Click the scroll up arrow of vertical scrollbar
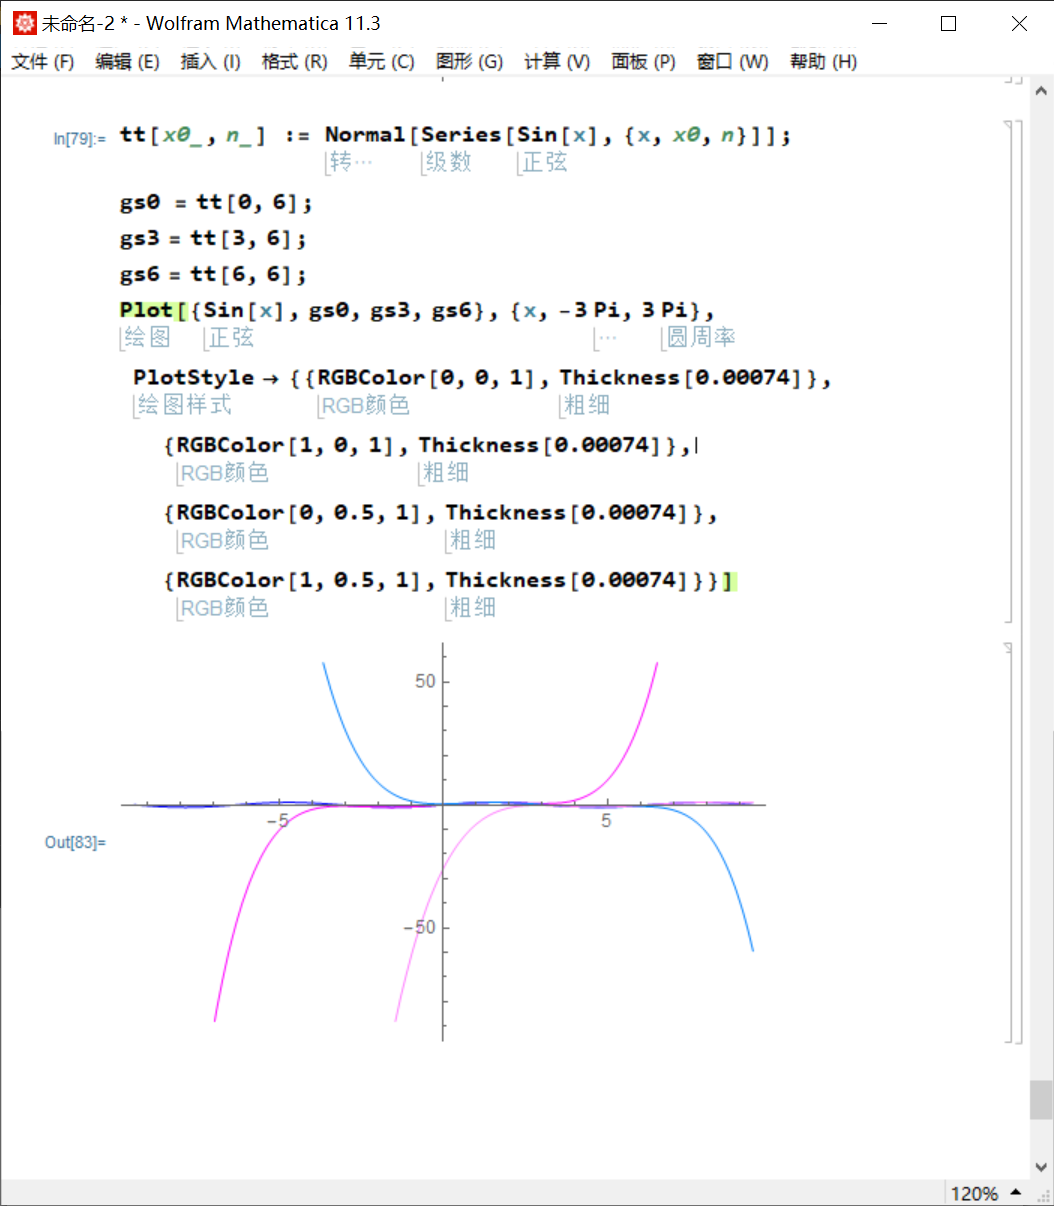 pyautogui.click(x=1041, y=90)
